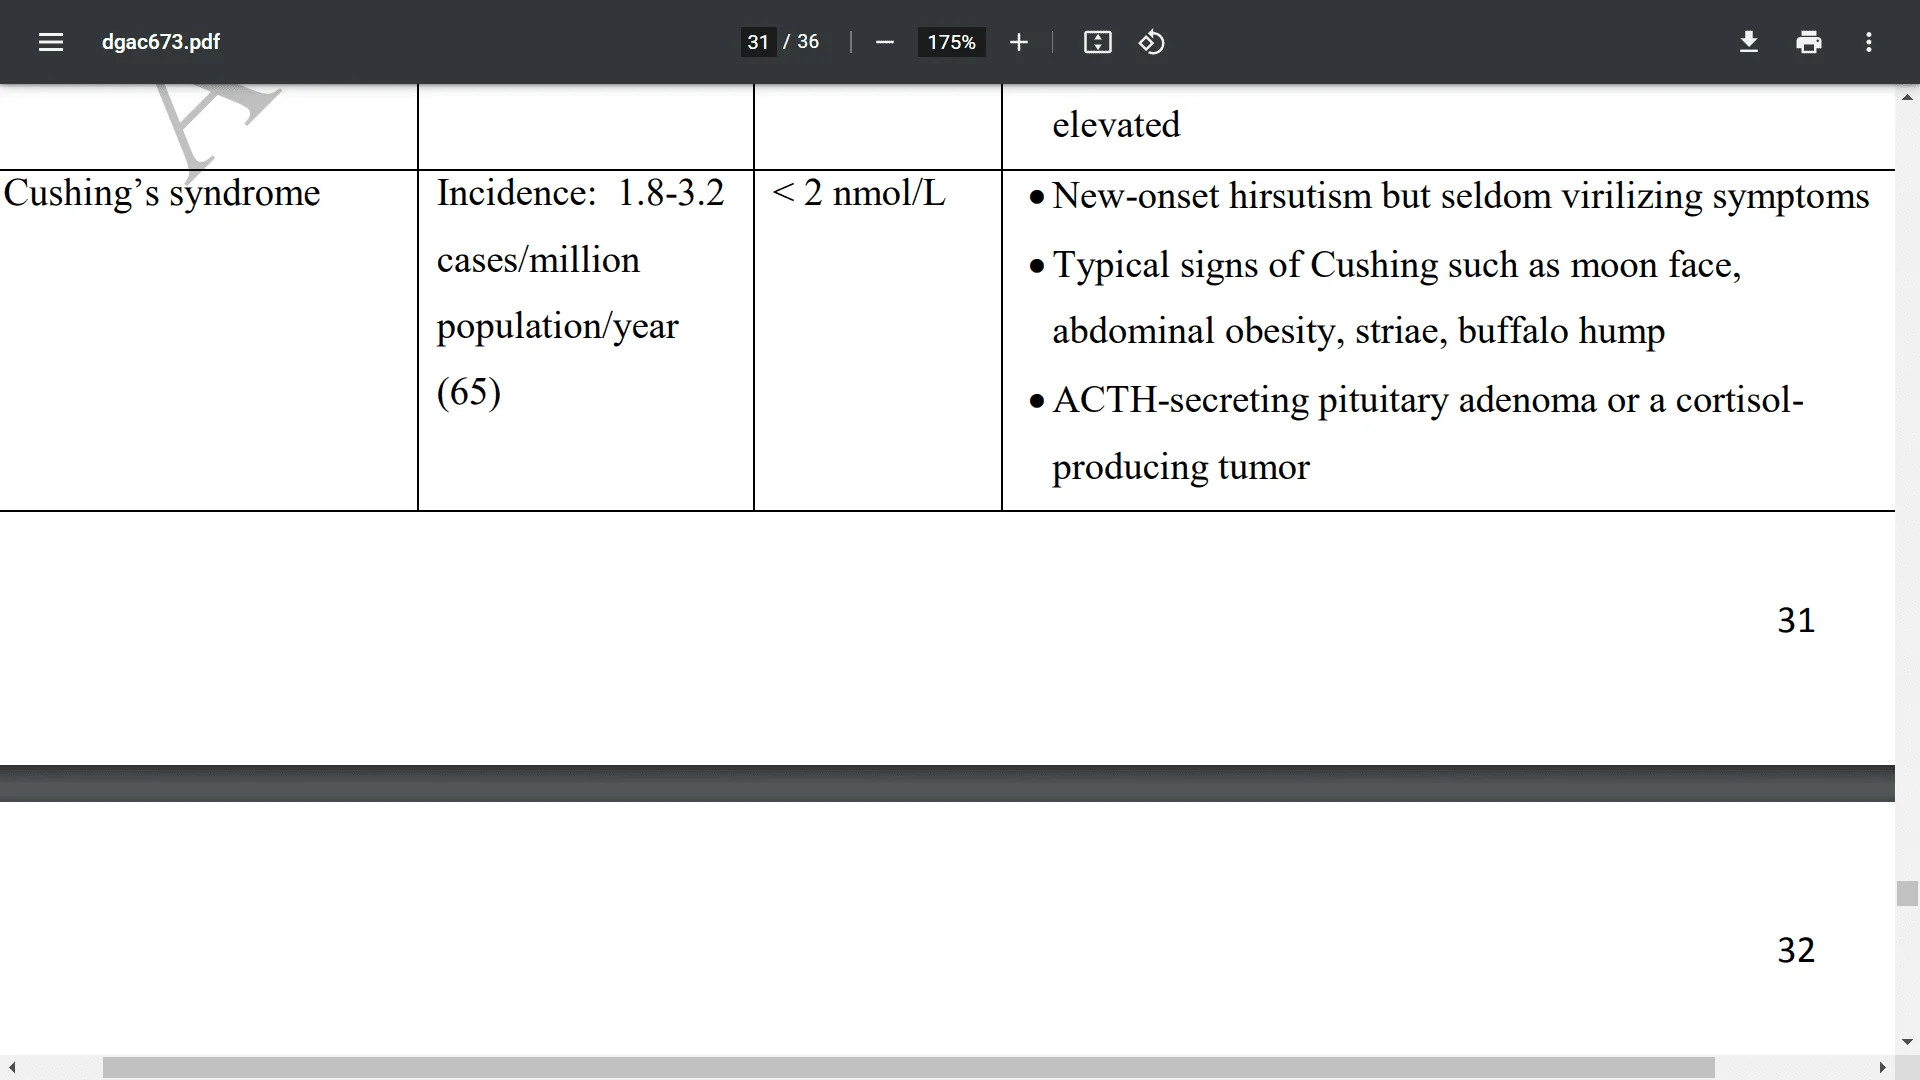Click the "cases/million" text line

click(538, 260)
